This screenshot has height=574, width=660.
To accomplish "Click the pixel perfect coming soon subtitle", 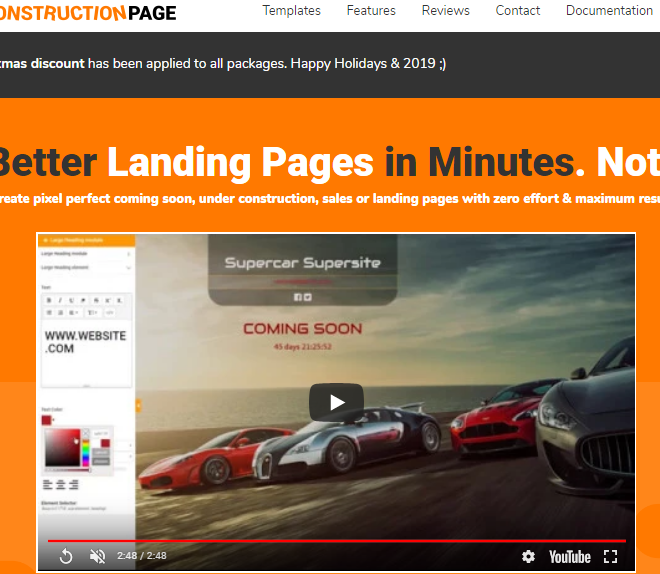I will [330, 199].
